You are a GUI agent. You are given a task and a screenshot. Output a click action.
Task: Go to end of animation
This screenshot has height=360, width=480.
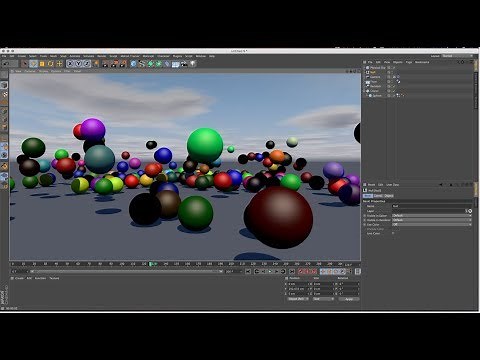[x=292, y=272]
